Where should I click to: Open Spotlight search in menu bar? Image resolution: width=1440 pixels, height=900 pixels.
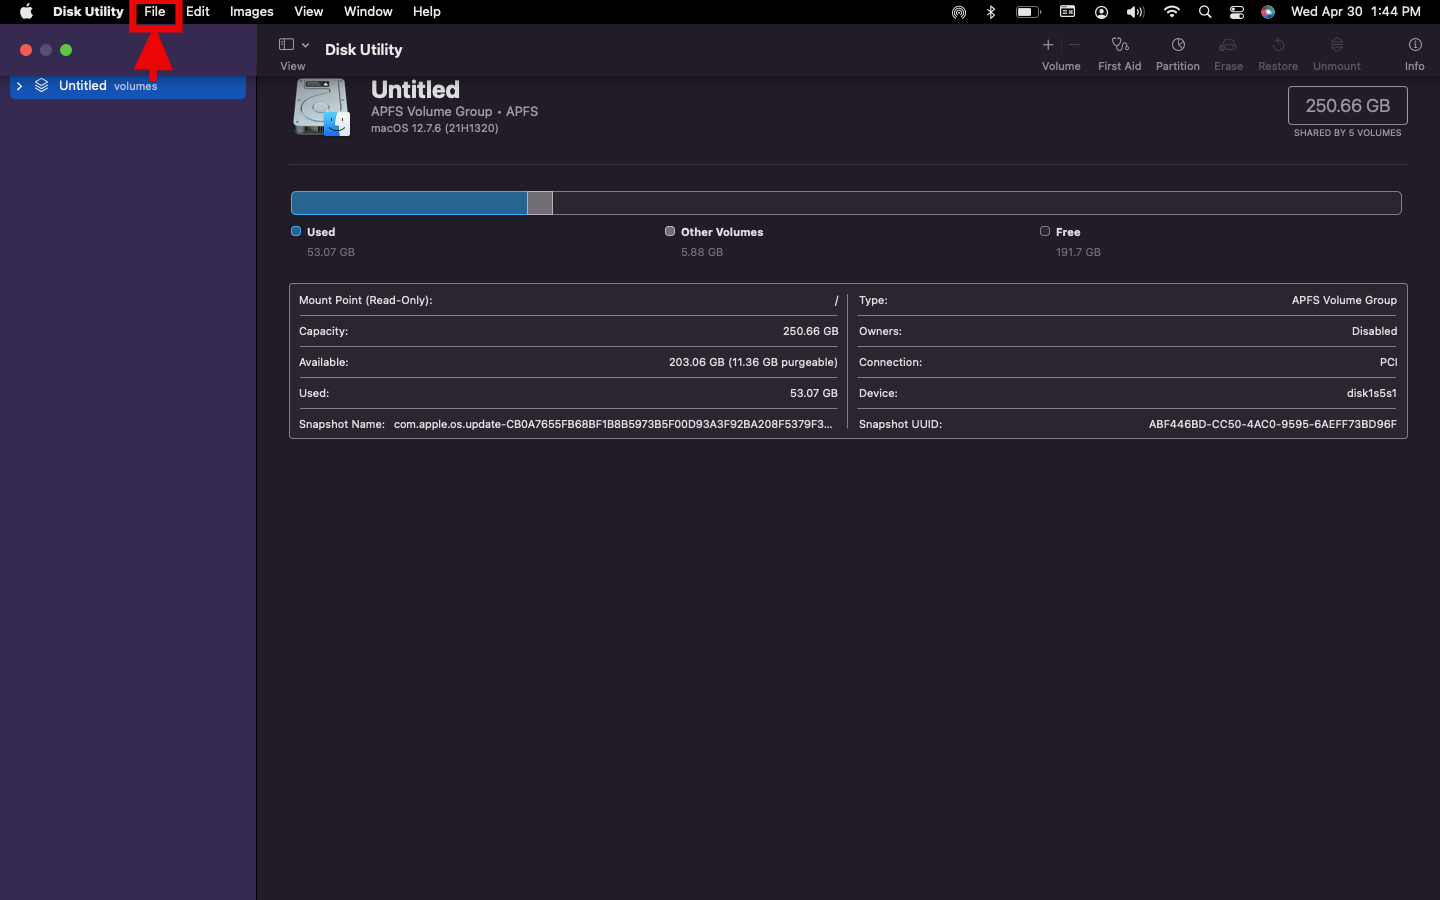[x=1205, y=12]
